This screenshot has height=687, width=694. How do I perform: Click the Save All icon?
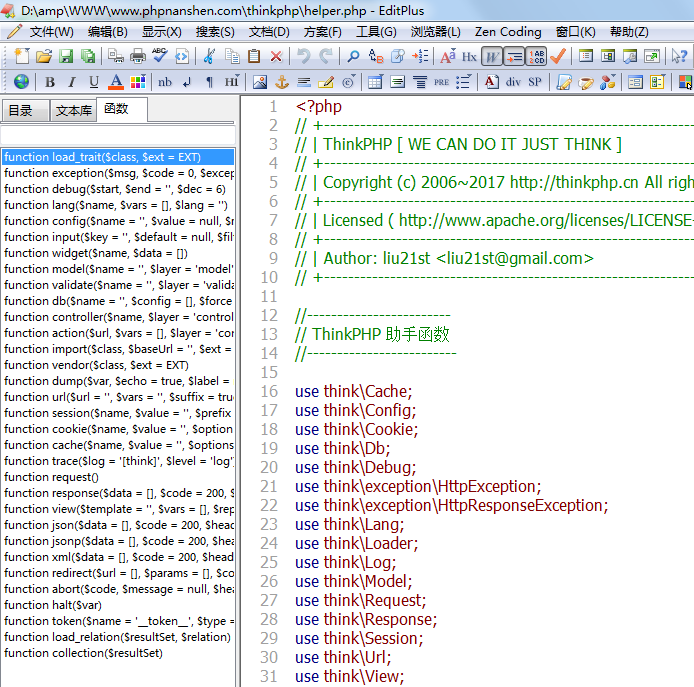coord(88,56)
